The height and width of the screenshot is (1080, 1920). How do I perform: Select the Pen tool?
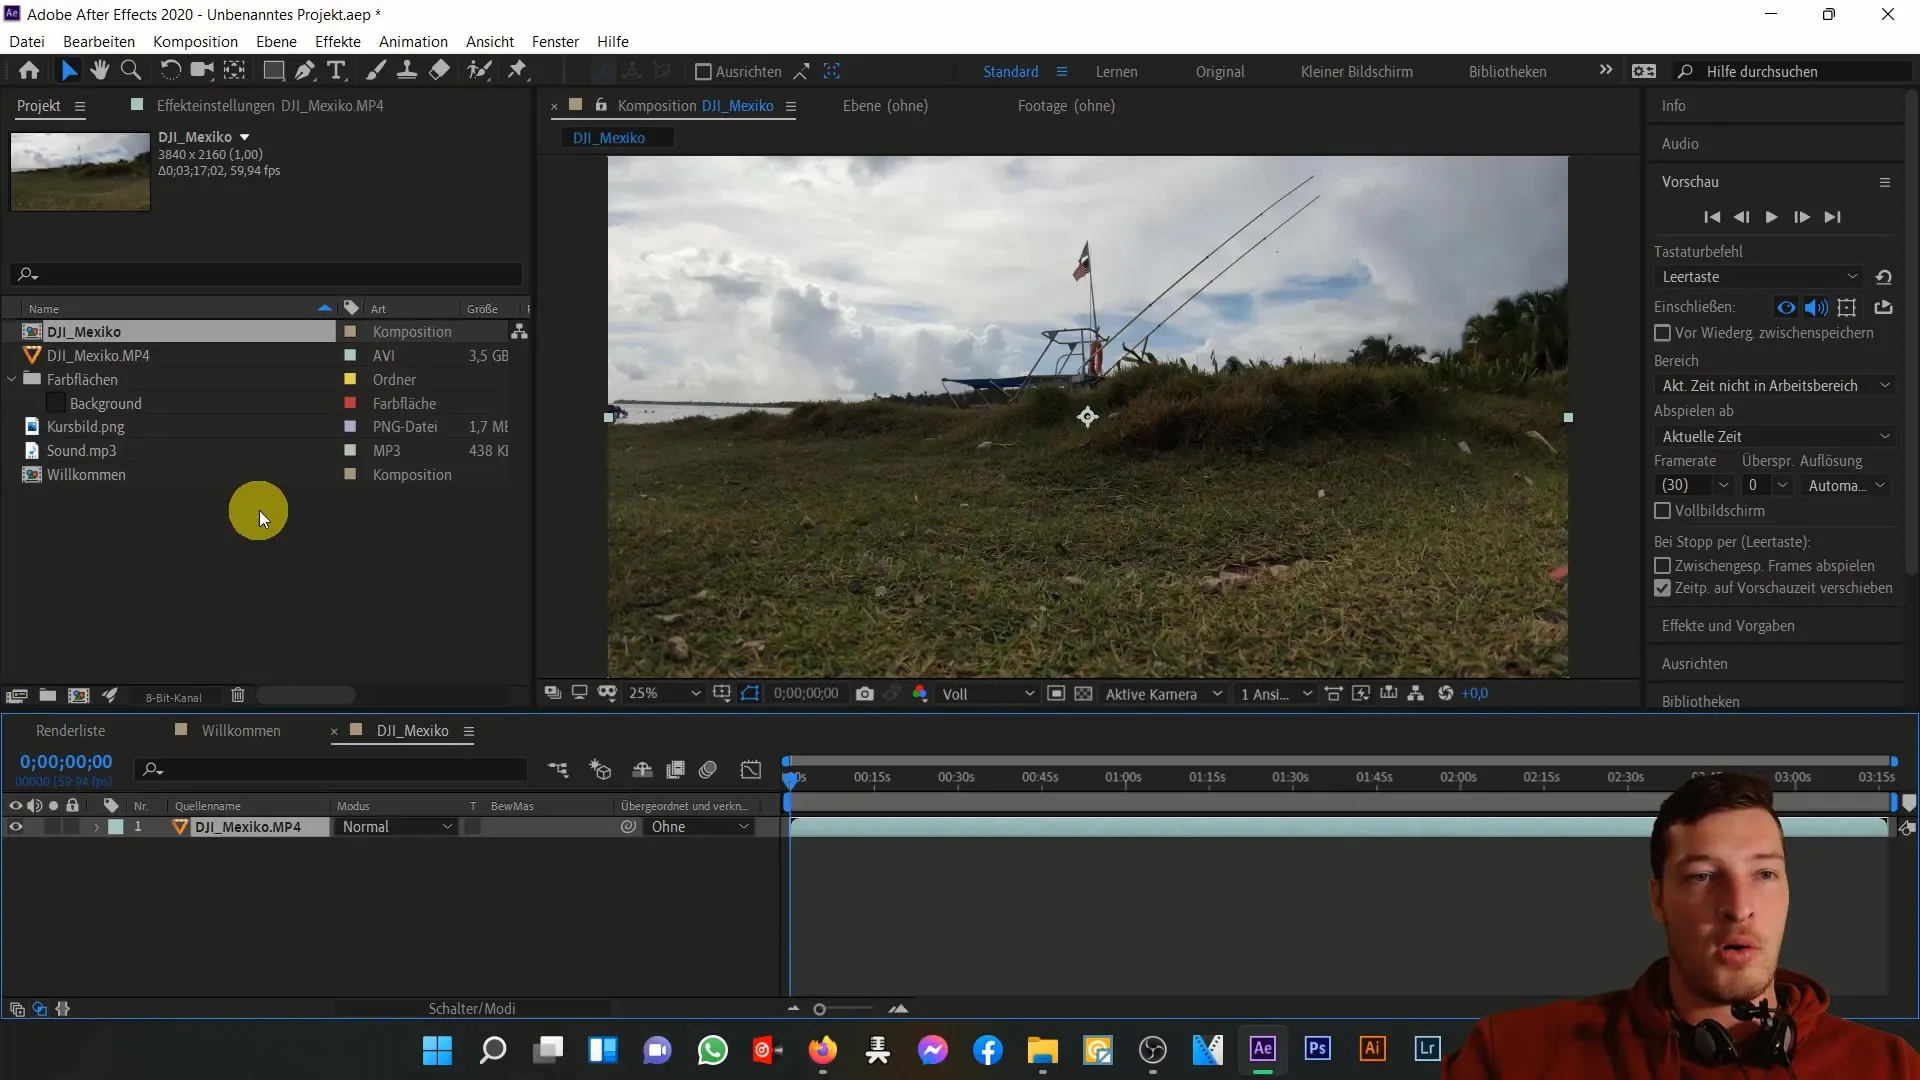(x=305, y=71)
